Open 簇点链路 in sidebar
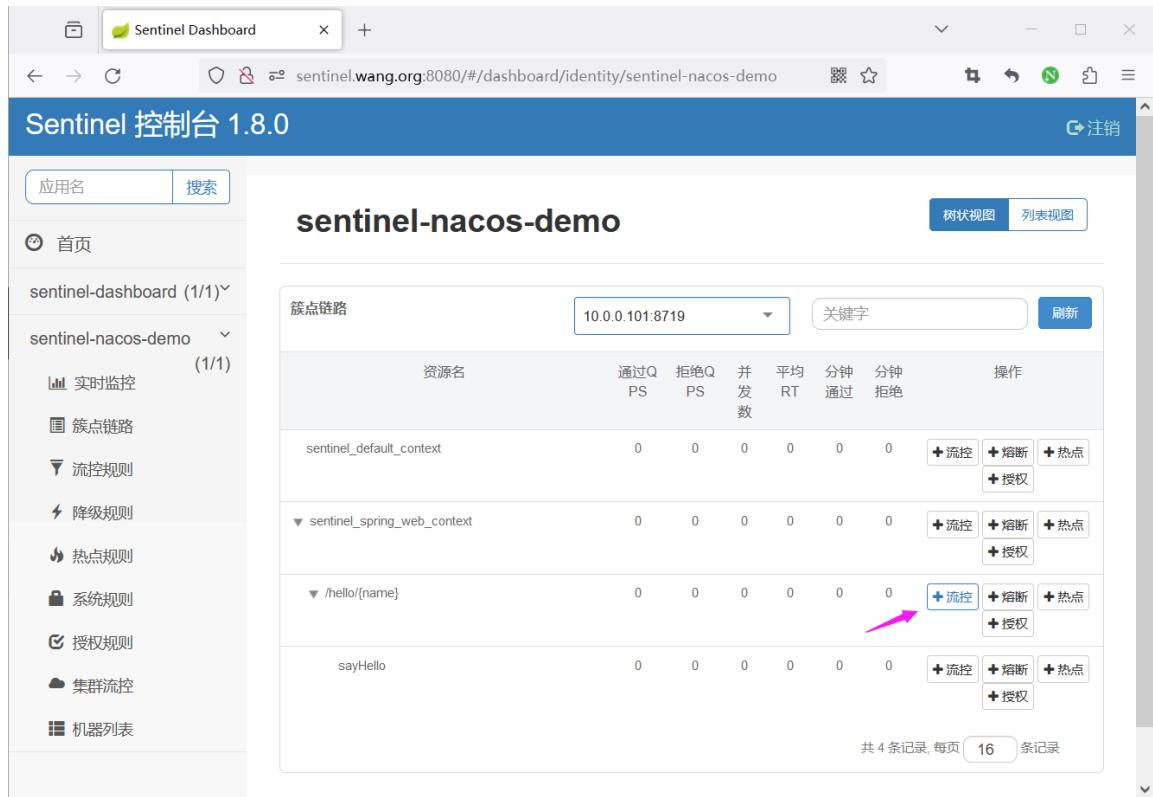1153x797 pixels. click(x=91, y=426)
